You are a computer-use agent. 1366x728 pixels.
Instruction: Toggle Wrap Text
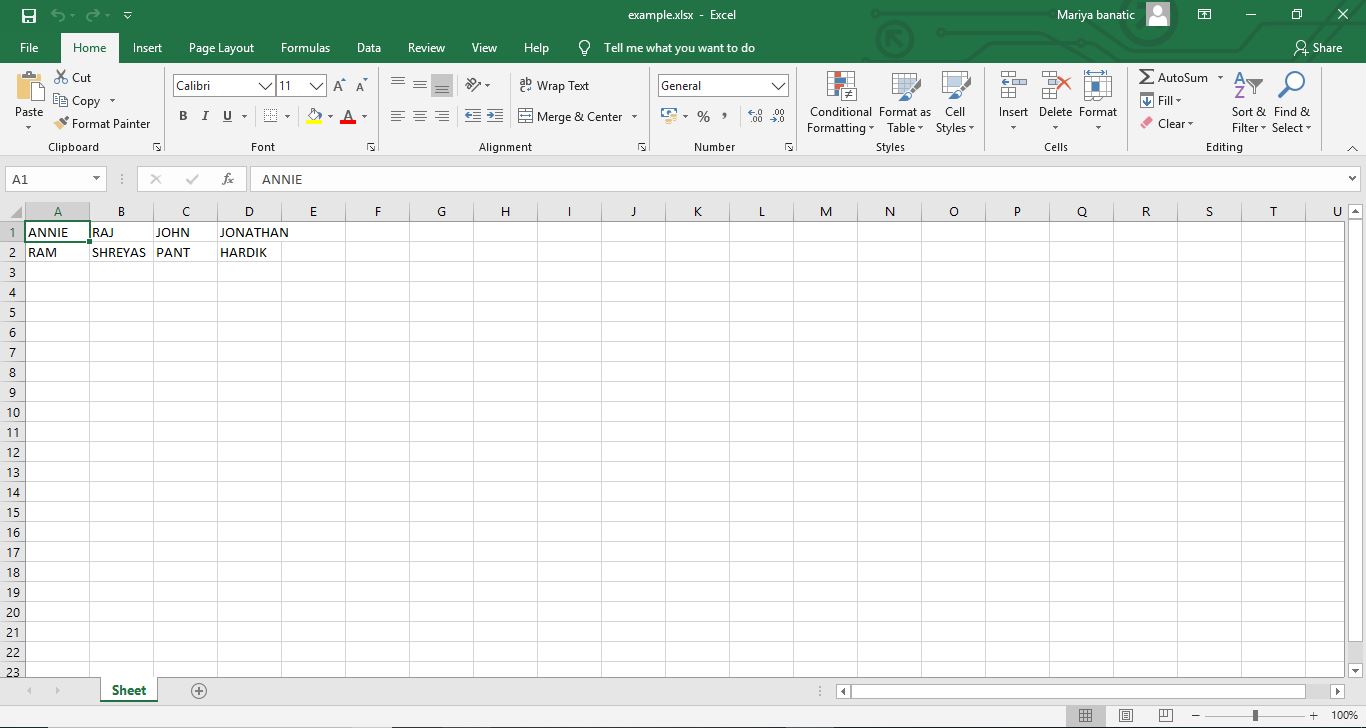pyautogui.click(x=554, y=85)
